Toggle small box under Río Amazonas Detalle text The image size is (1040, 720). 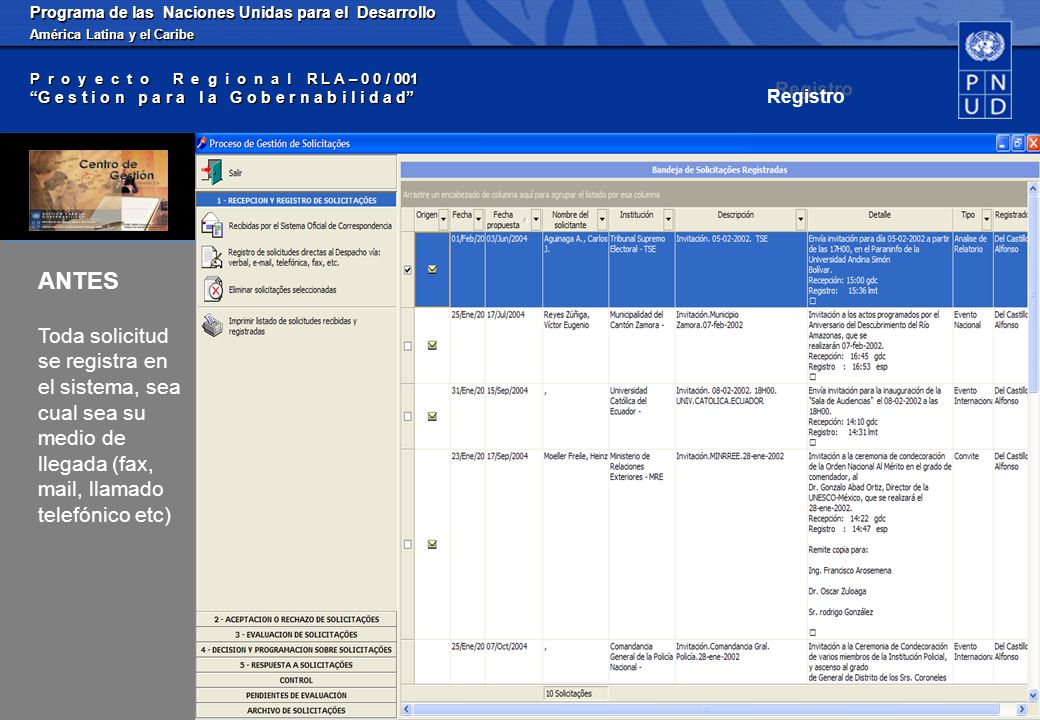coord(812,377)
